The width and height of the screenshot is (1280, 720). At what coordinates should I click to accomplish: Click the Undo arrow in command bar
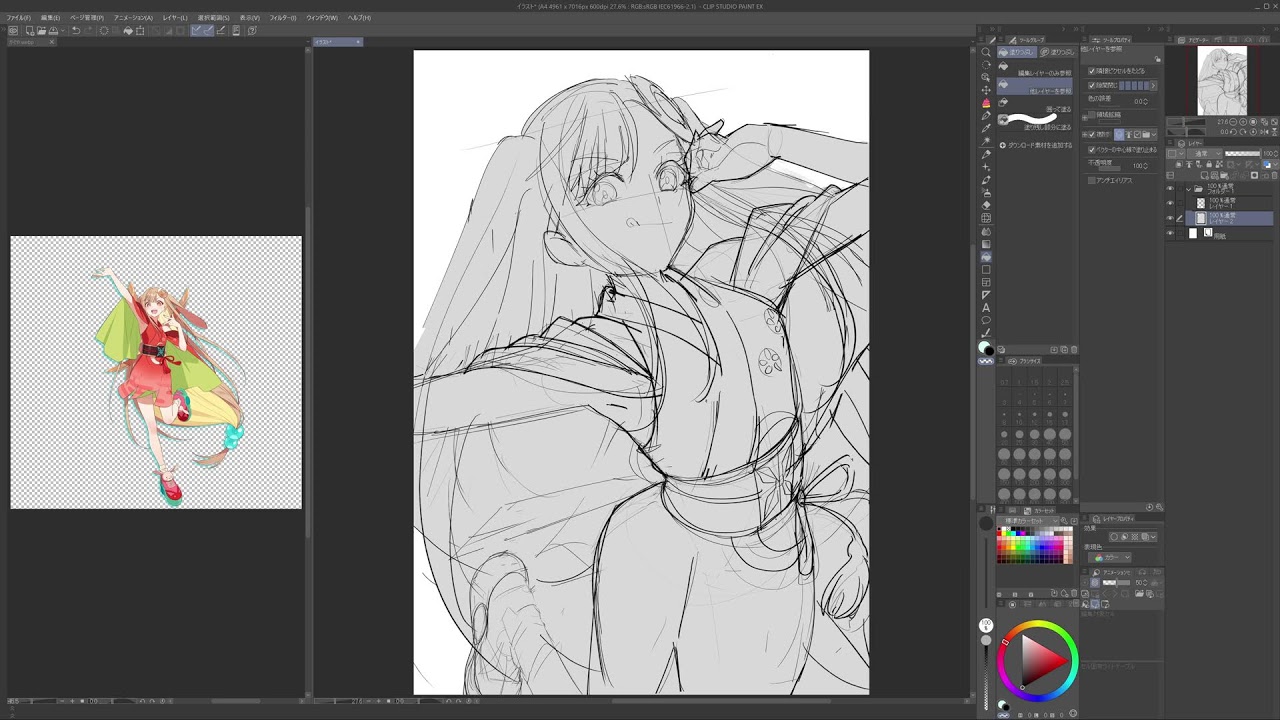(76, 31)
